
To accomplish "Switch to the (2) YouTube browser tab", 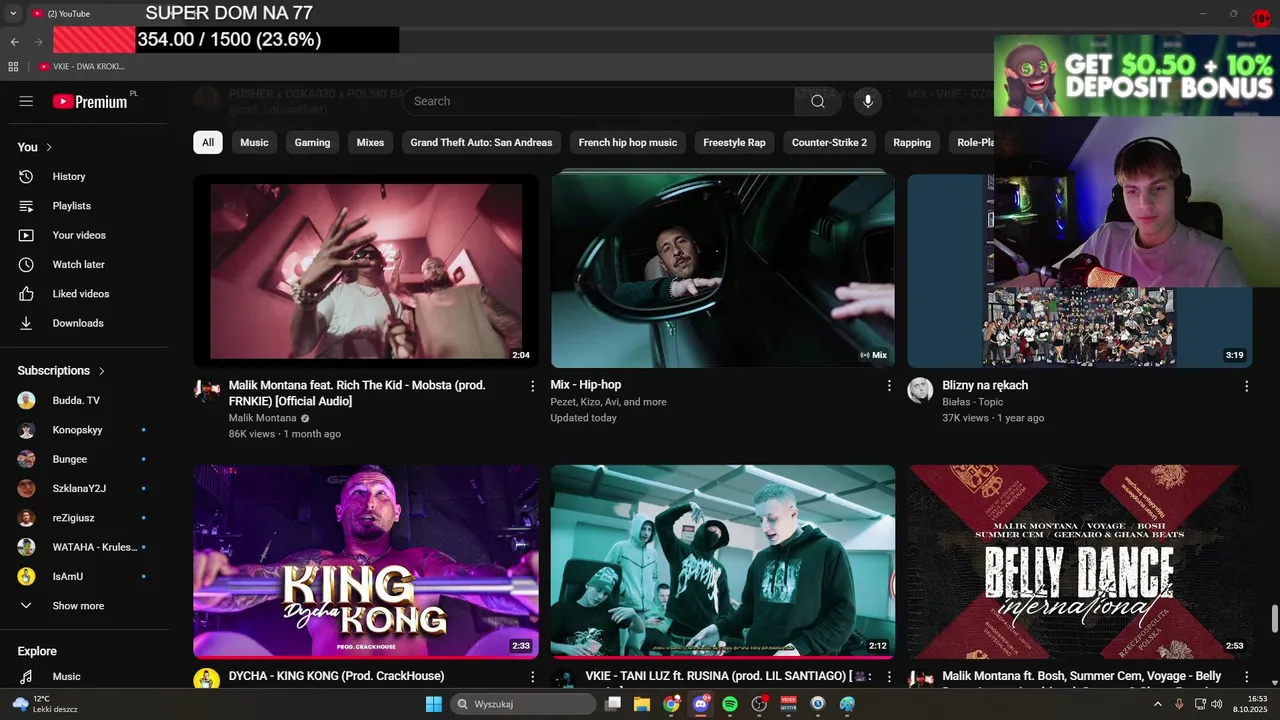I will click(68, 14).
